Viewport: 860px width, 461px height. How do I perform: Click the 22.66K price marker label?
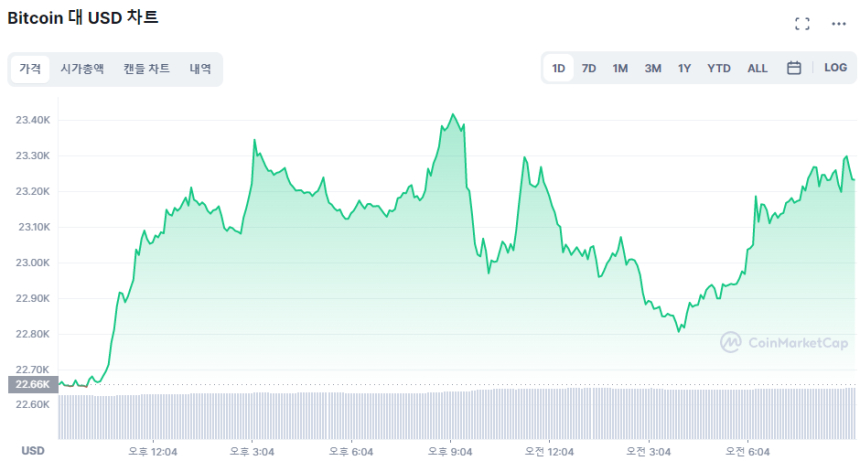(x=33, y=384)
